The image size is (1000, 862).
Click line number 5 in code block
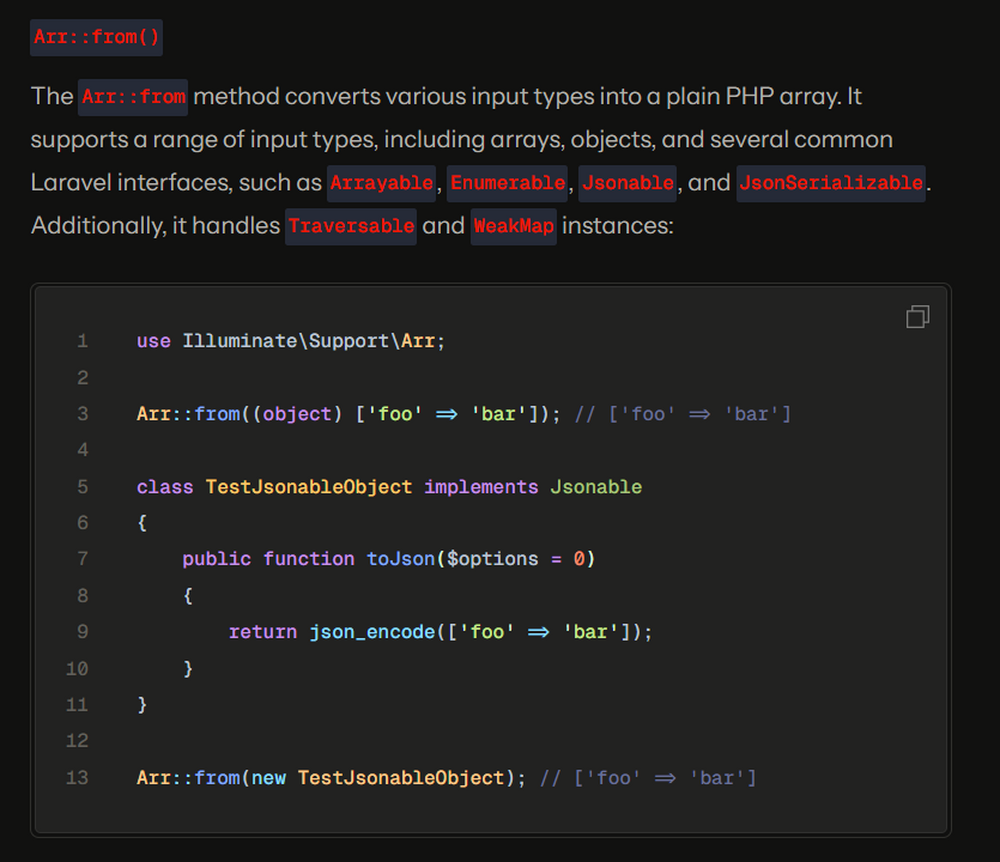pos(82,487)
